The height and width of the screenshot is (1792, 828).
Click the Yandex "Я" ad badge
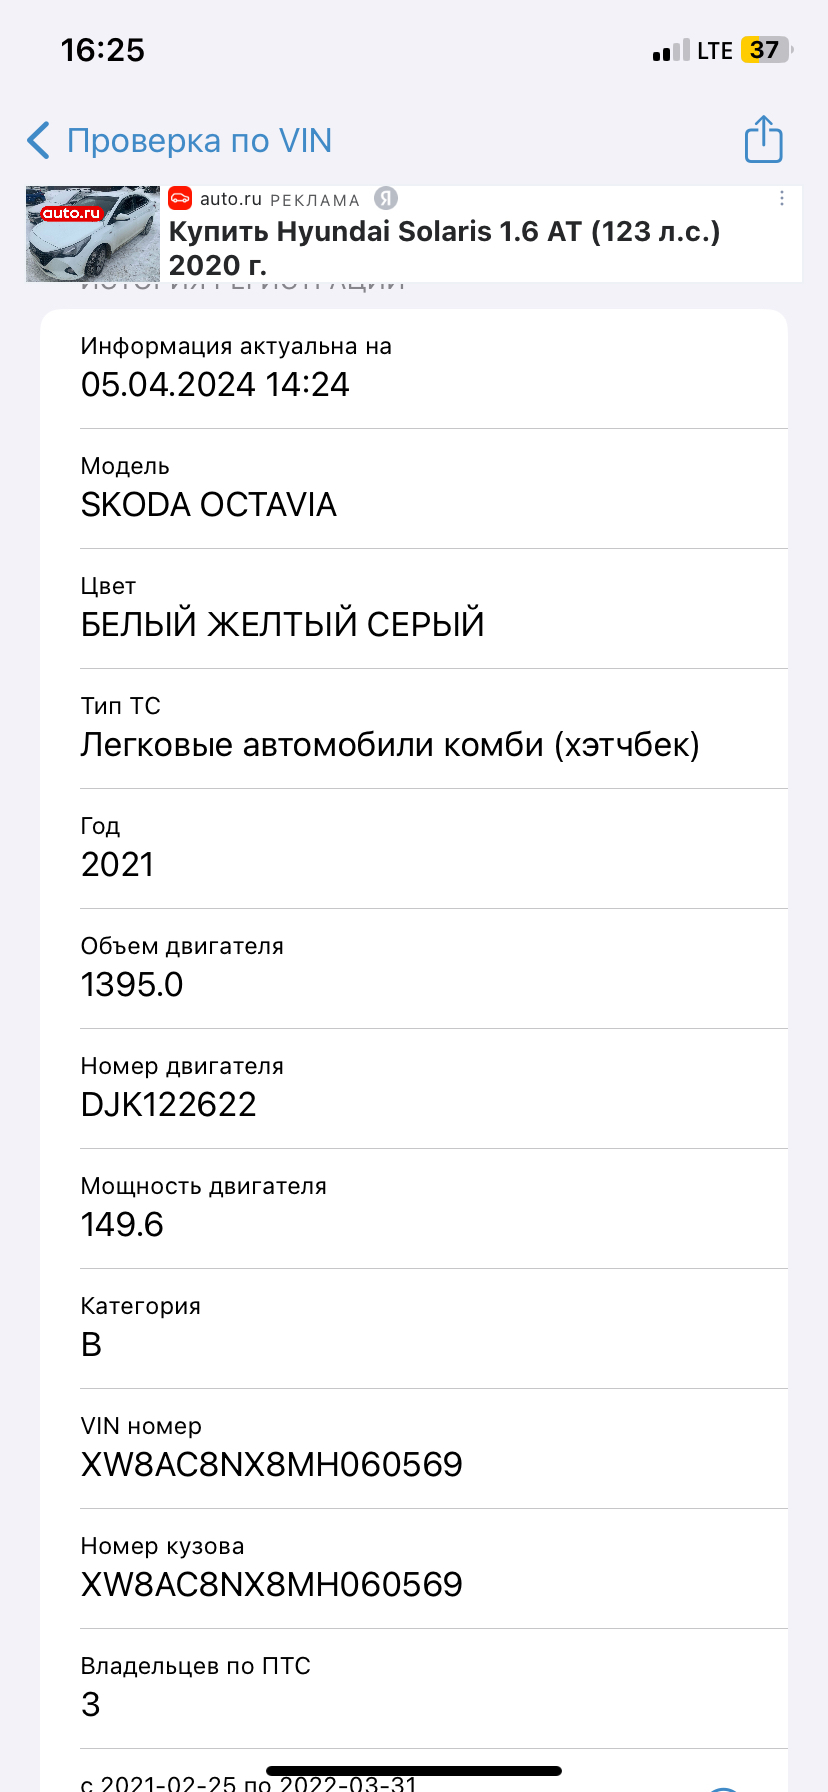click(x=386, y=199)
